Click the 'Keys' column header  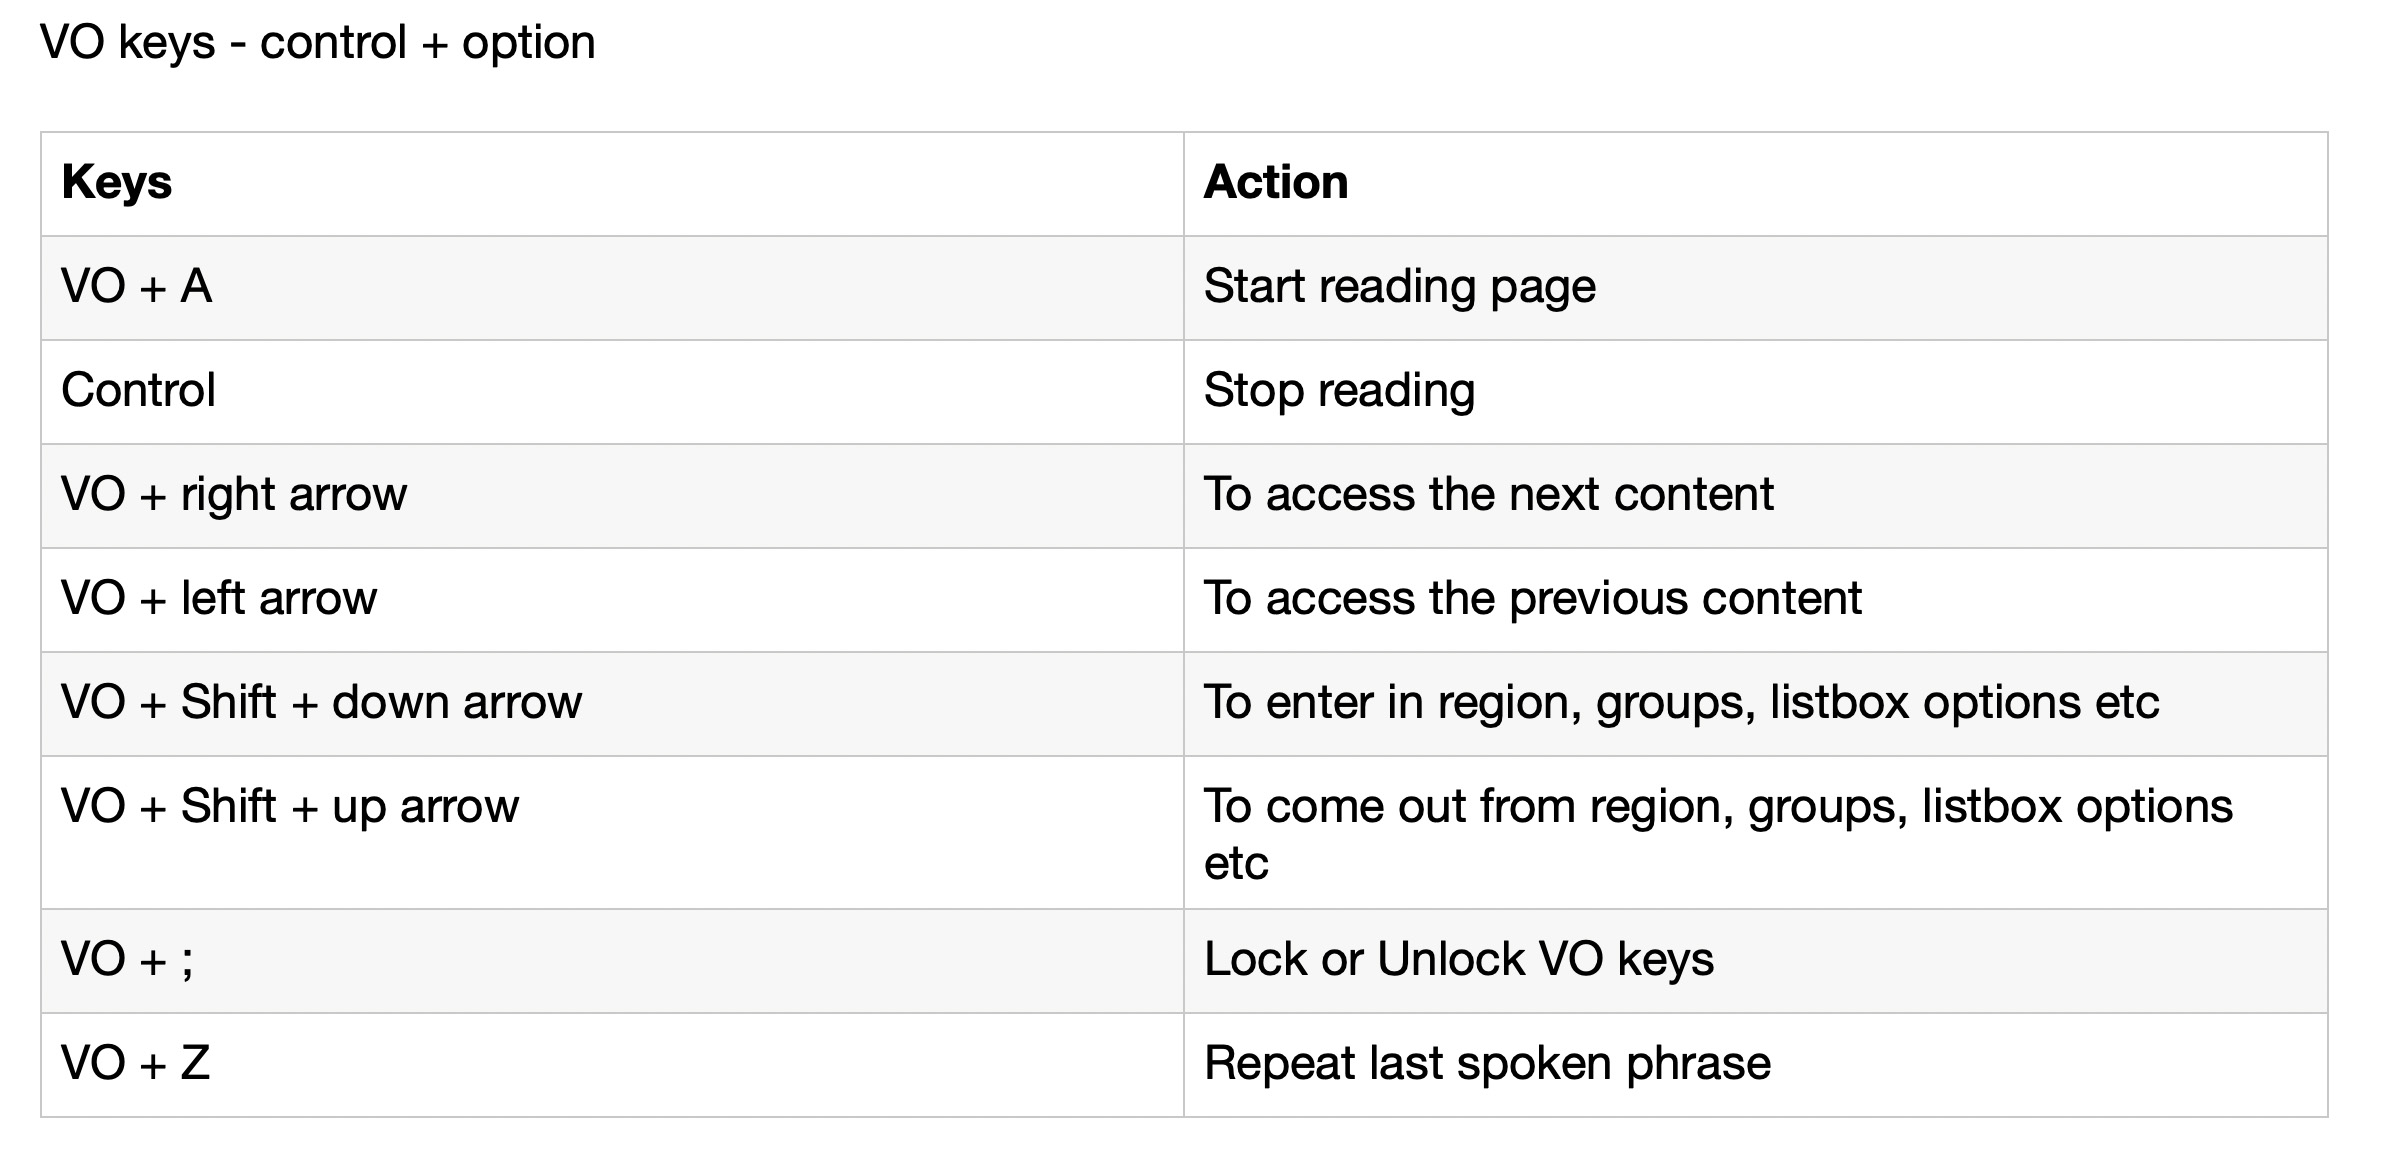click(x=117, y=183)
